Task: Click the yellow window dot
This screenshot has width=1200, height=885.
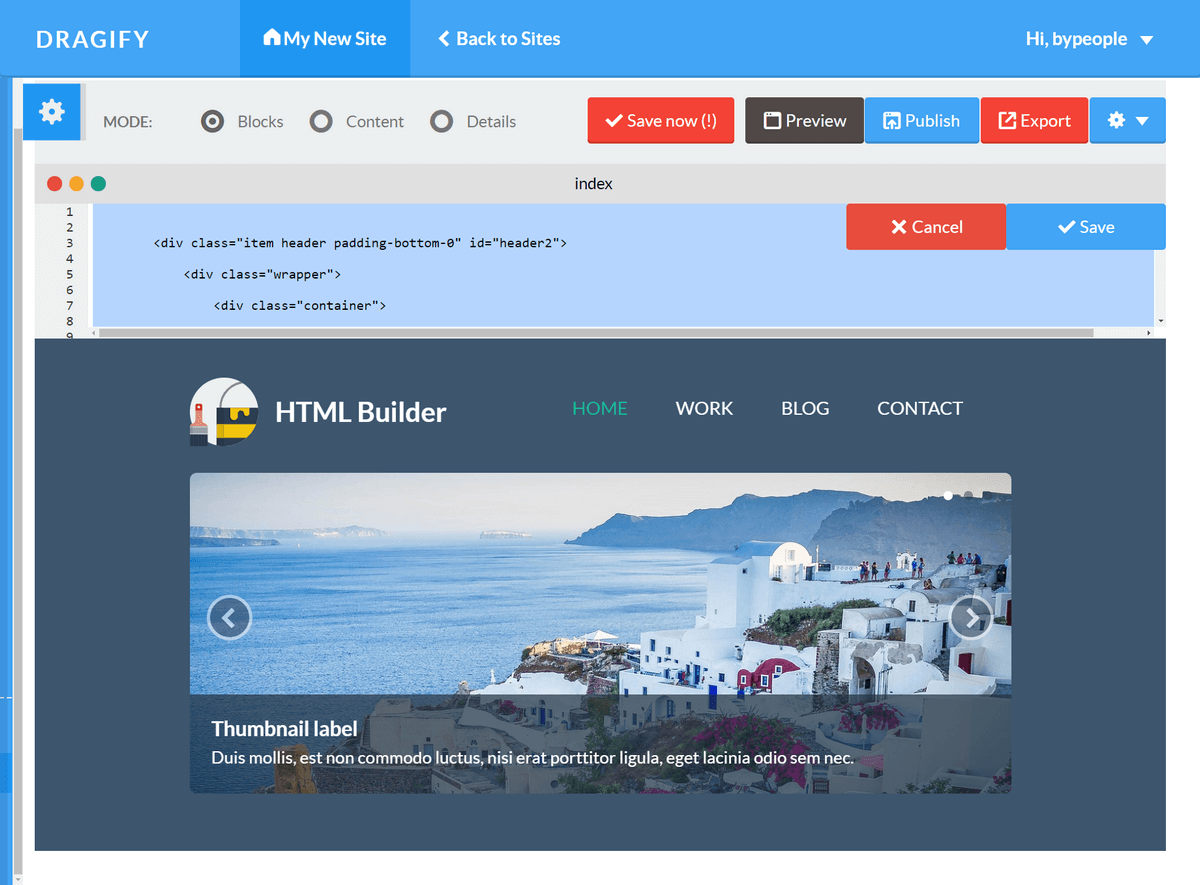Action: (76, 184)
